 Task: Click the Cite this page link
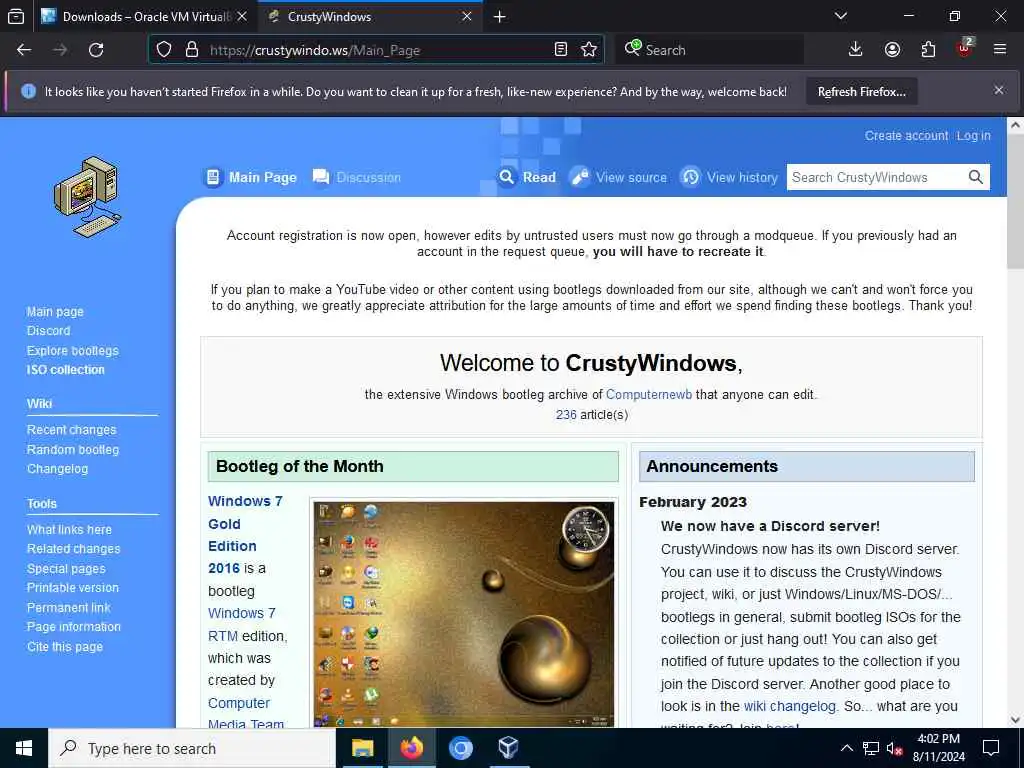pos(65,647)
